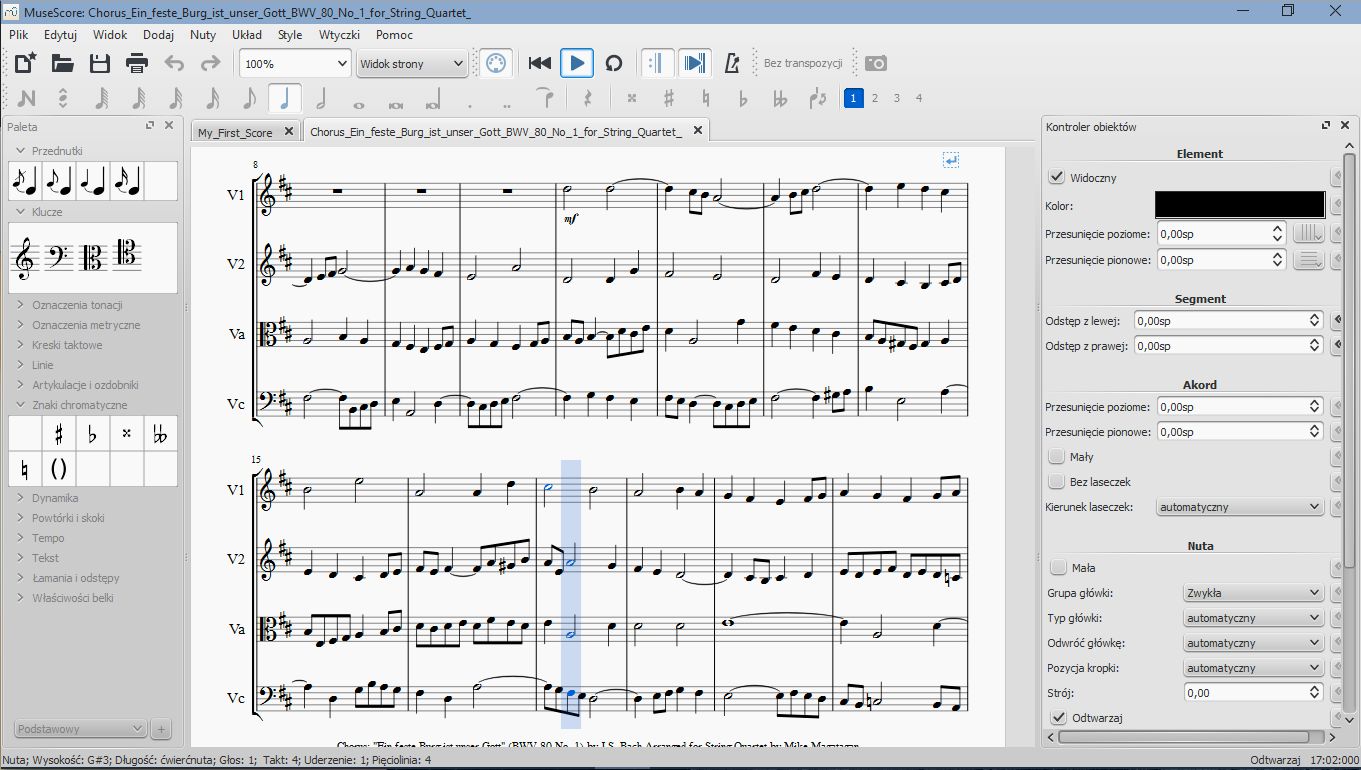Open the Edytuj menu
The height and width of the screenshot is (770, 1361).
coord(60,34)
